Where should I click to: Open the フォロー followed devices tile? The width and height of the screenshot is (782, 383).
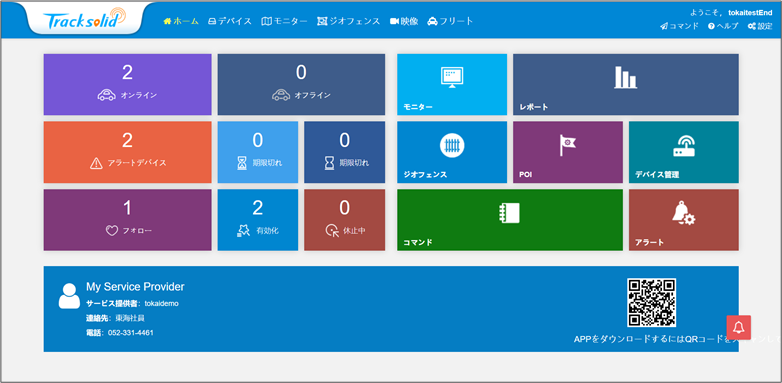point(127,219)
